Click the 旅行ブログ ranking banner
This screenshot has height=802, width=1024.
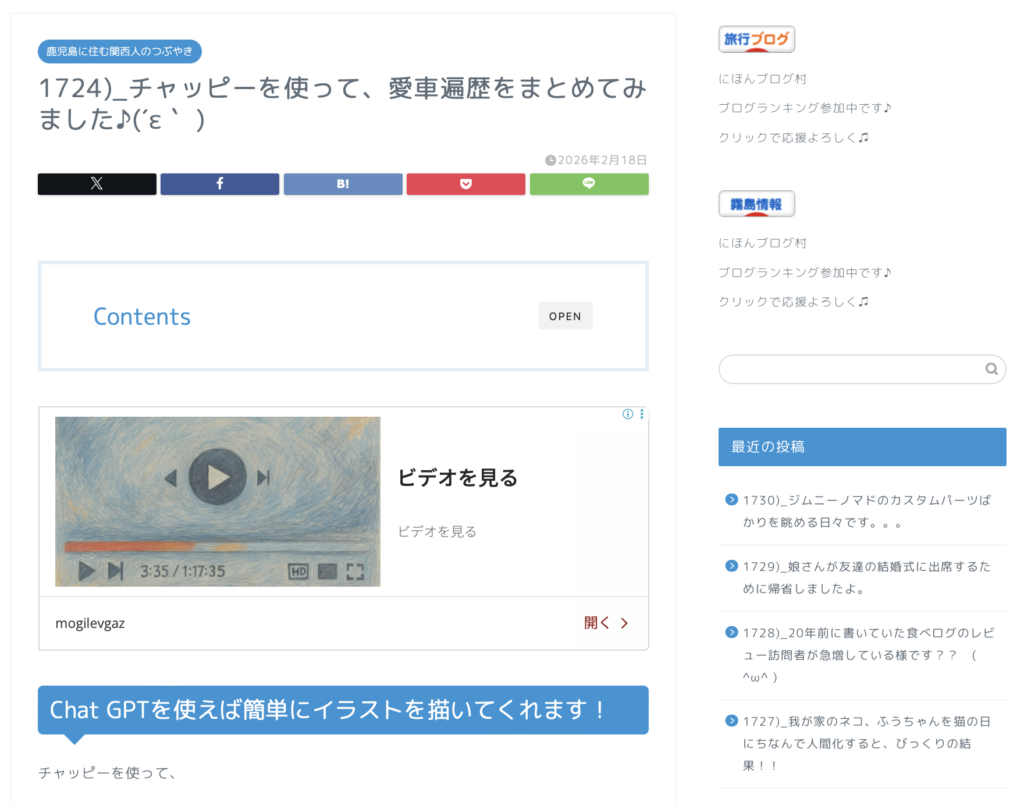[x=756, y=40]
